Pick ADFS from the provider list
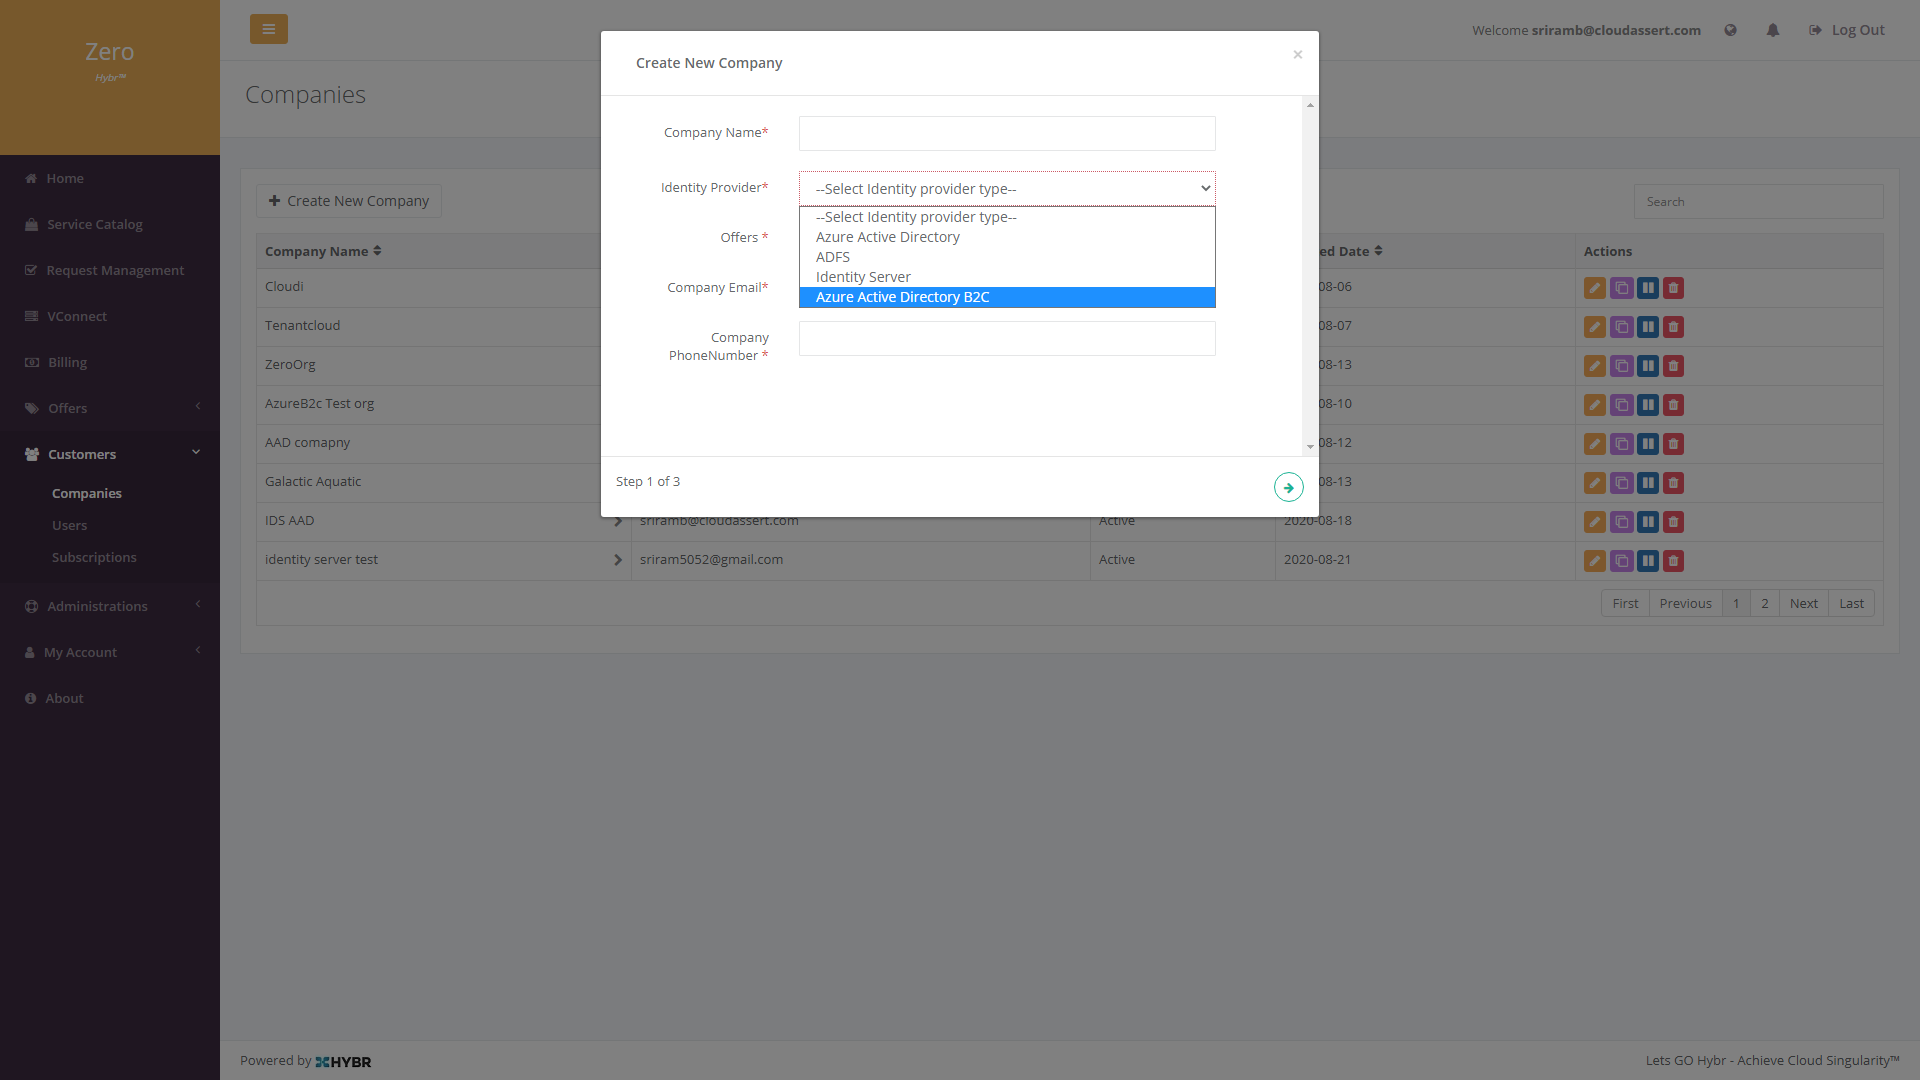The width and height of the screenshot is (1920, 1080). click(1007, 257)
